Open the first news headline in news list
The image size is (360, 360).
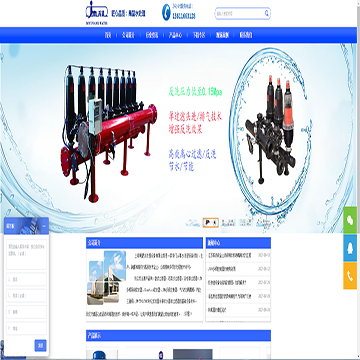(230, 255)
